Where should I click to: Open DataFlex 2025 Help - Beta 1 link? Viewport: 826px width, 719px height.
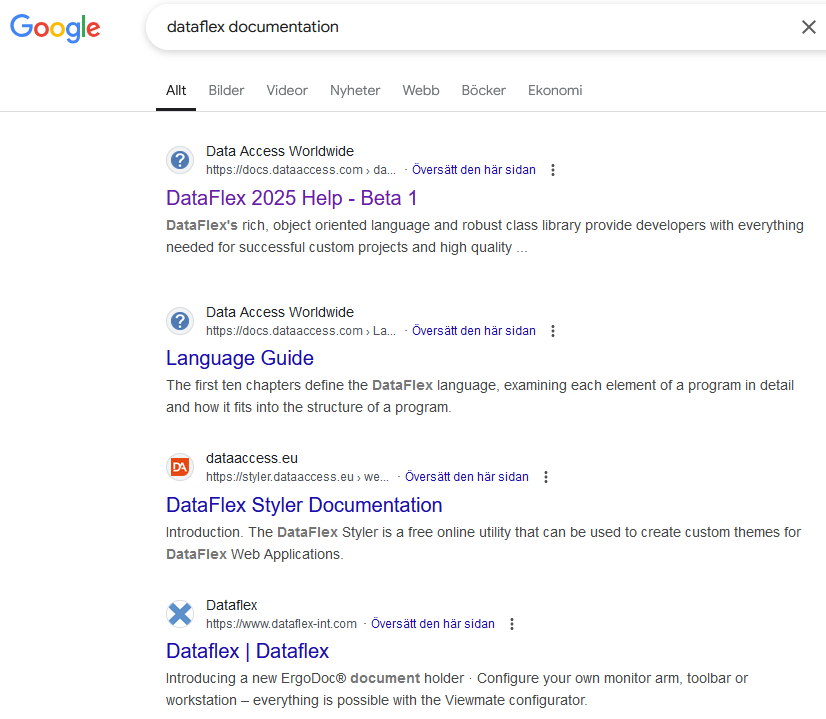[x=291, y=198]
